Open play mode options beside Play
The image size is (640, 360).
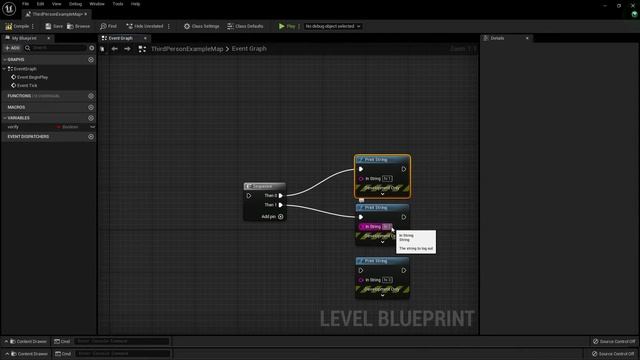[x=299, y=26]
